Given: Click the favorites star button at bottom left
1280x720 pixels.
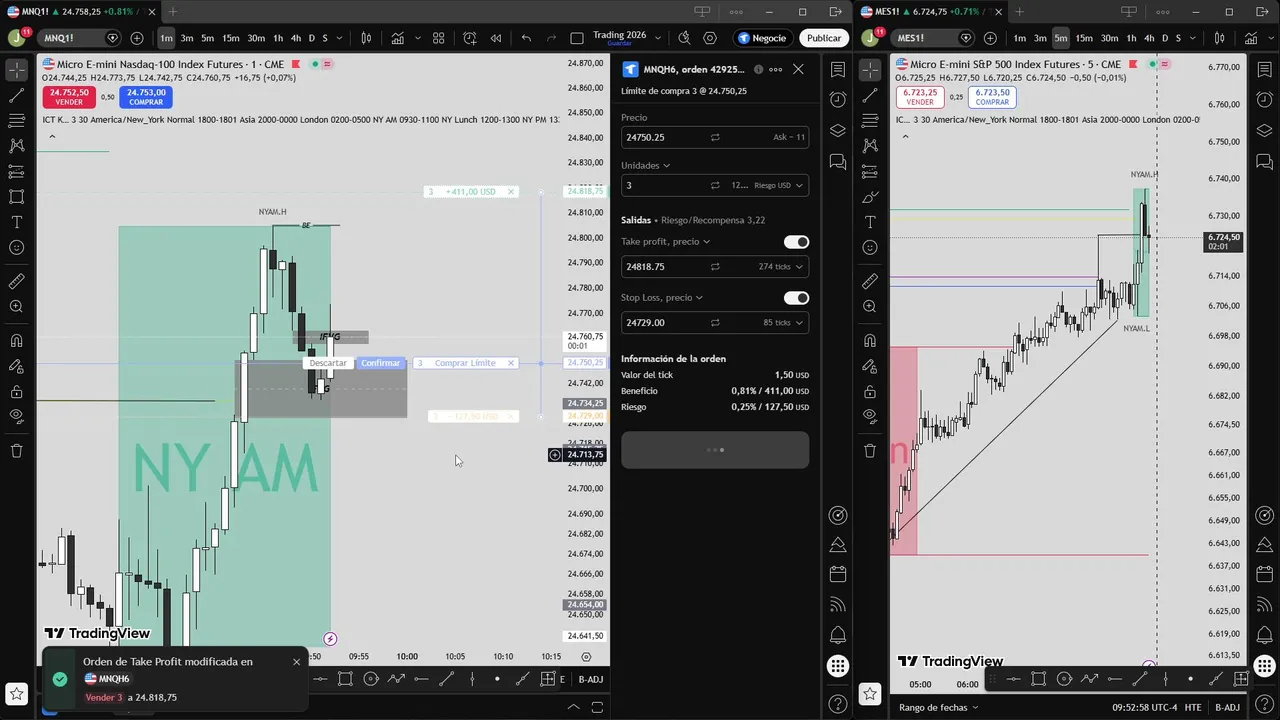Looking at the screenshot, I should point(16,693).
